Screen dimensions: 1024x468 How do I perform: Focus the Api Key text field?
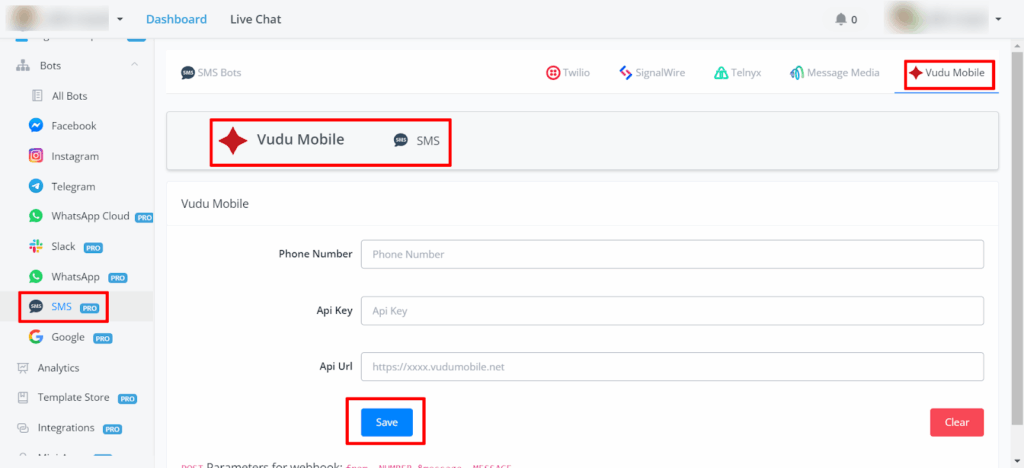[x=672, y=311]
